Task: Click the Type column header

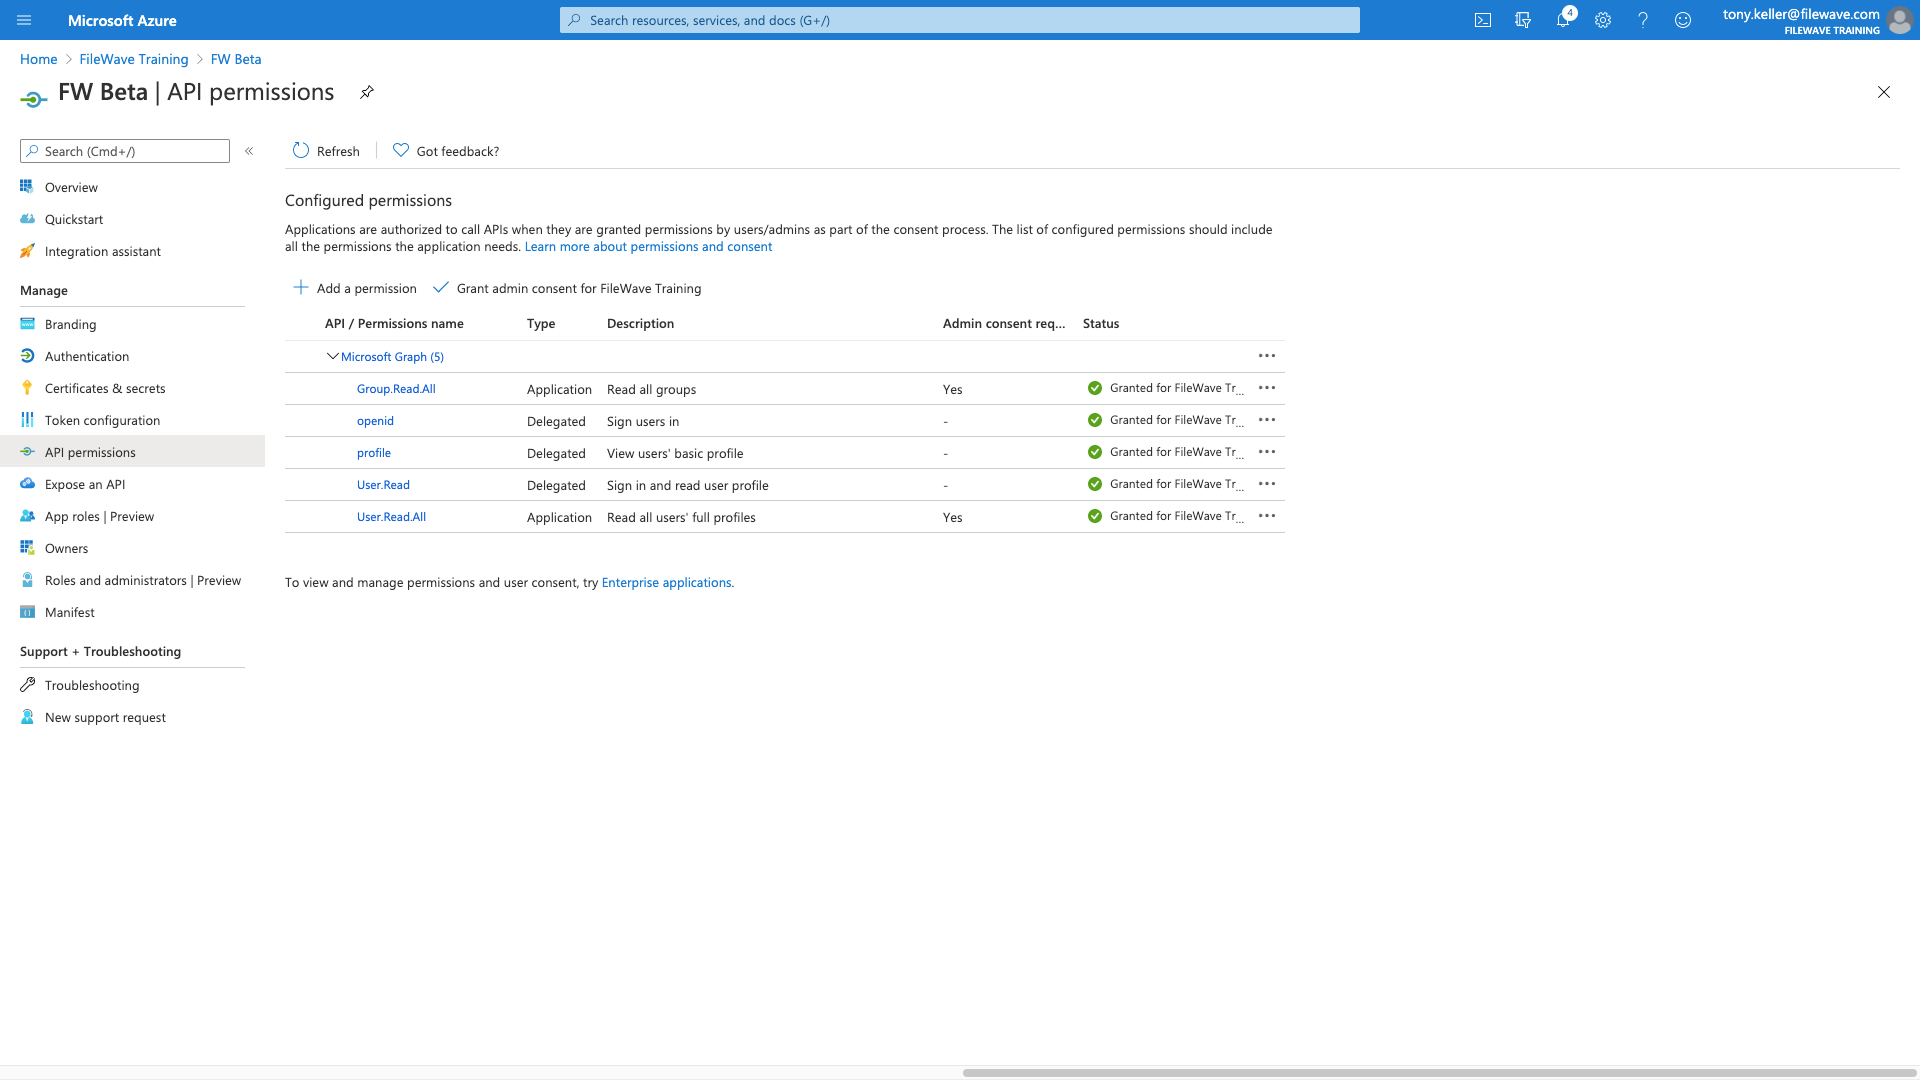Action: pyautogui.click(x=541, y=324)
